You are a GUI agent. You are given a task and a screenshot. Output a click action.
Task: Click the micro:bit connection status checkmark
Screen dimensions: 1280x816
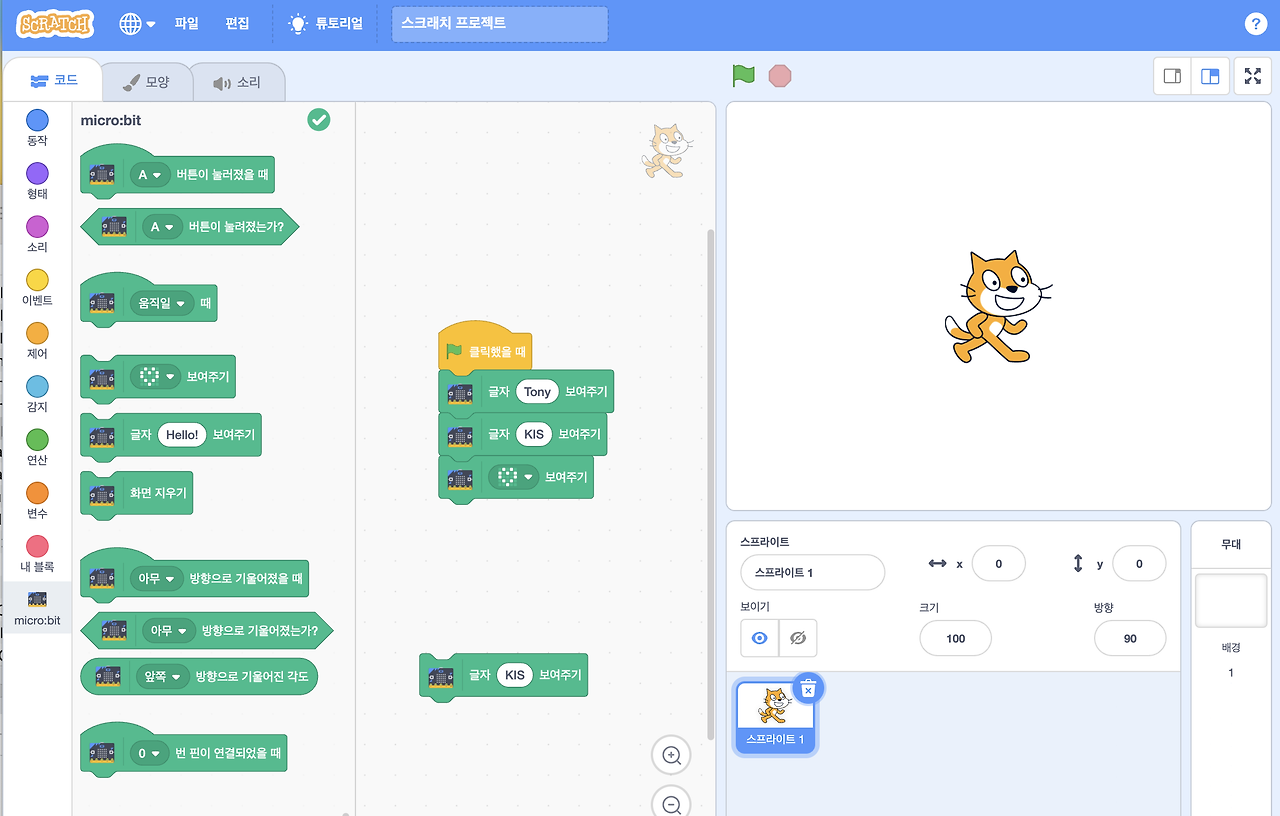coord(318,120)
